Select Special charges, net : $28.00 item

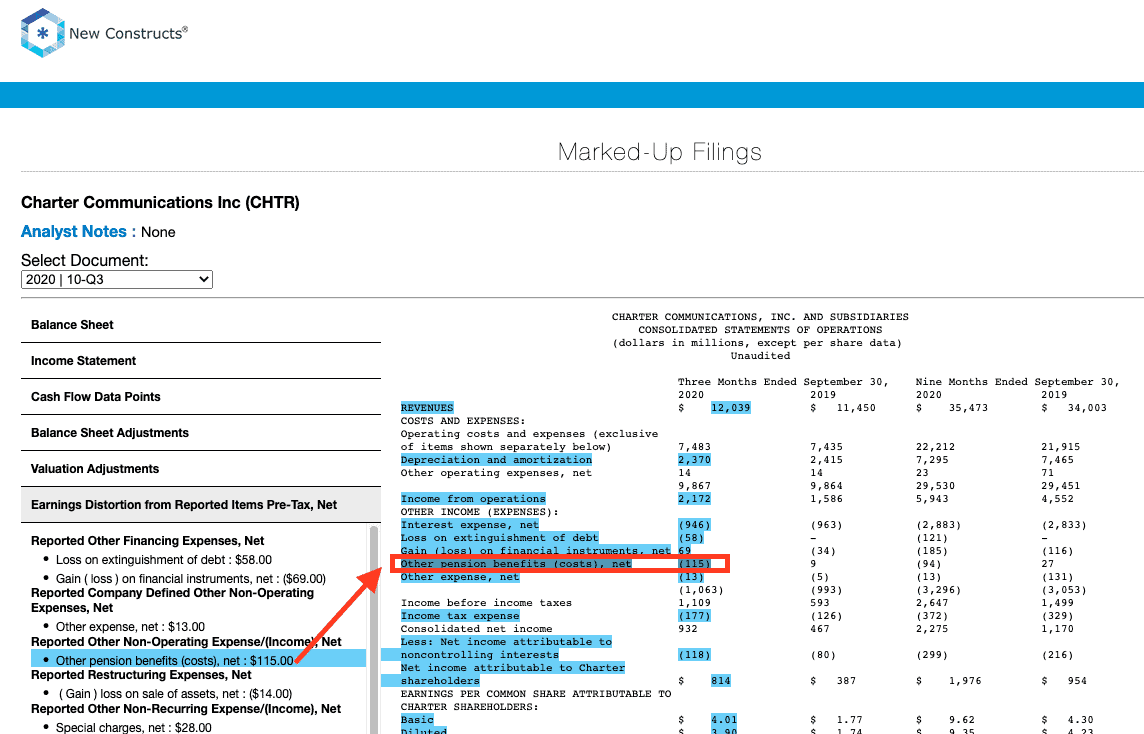click(x=134, y=727)
